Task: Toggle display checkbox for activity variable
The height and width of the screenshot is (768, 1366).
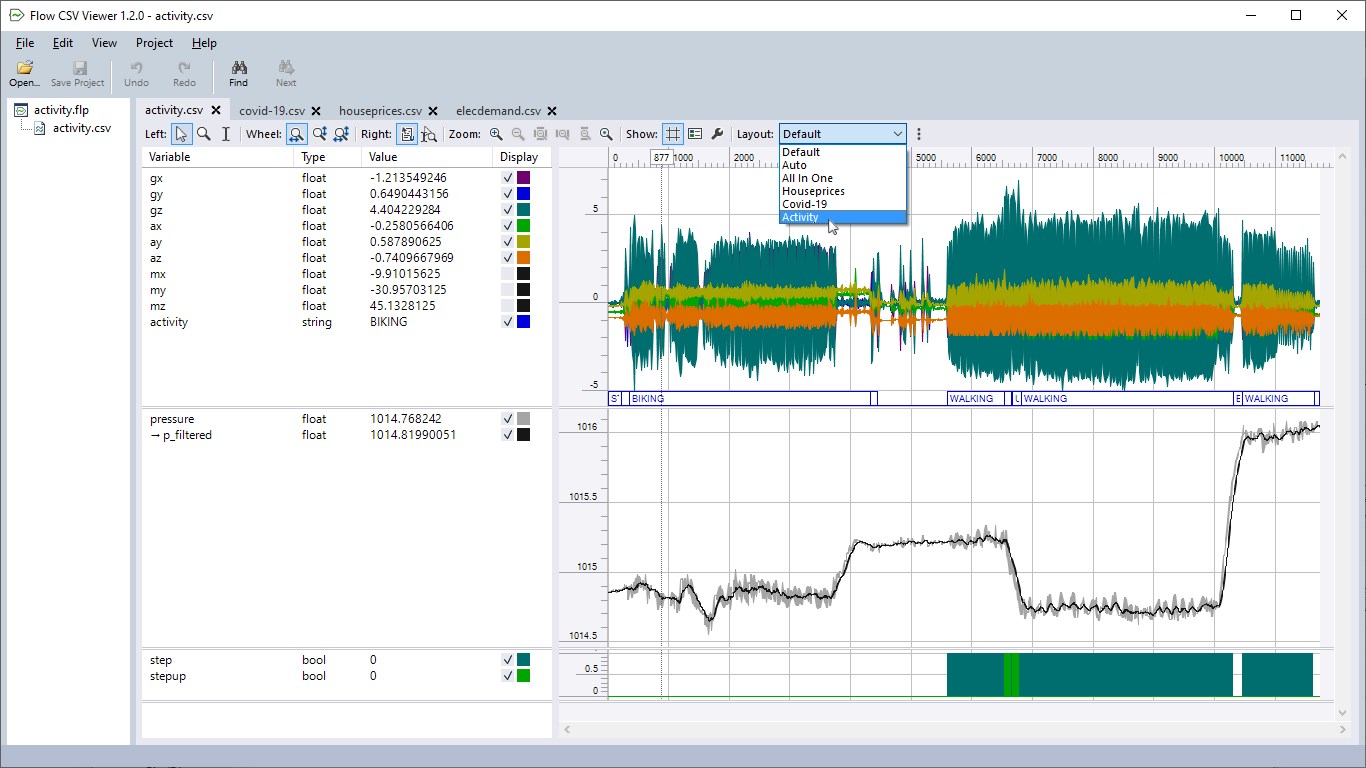Action: [508, 322]
